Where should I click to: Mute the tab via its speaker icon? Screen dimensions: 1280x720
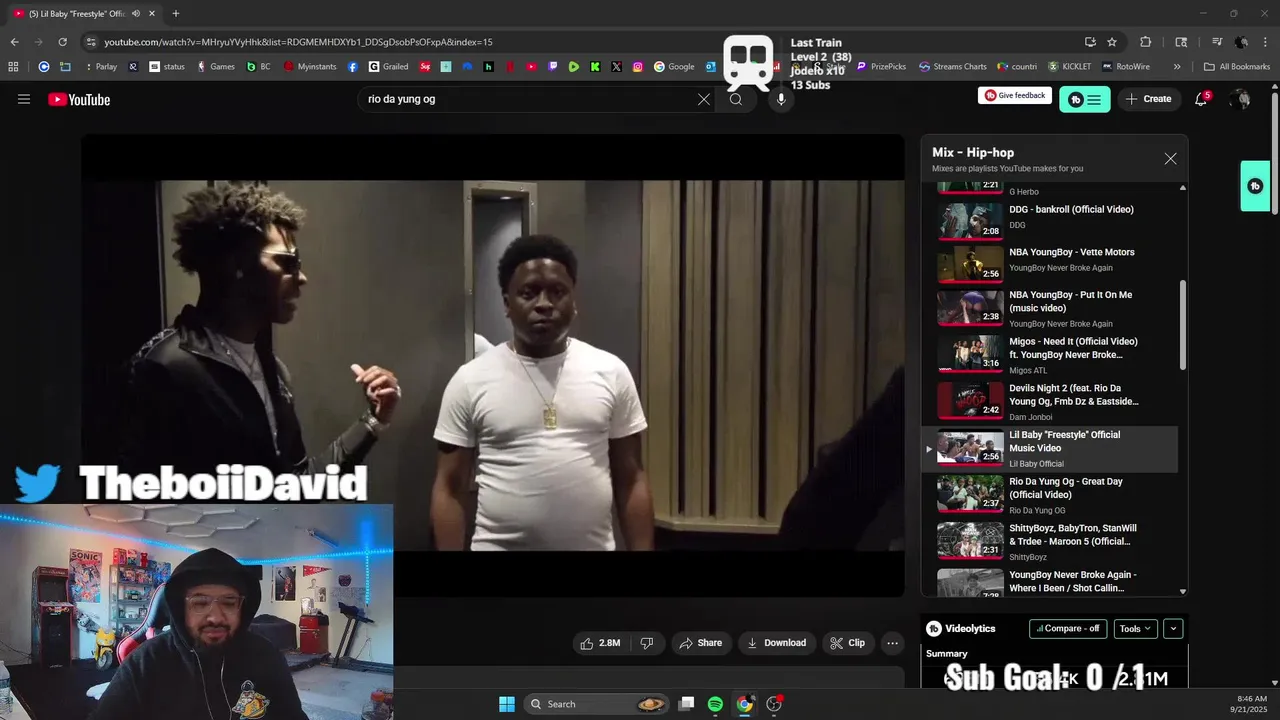point(136,14)
